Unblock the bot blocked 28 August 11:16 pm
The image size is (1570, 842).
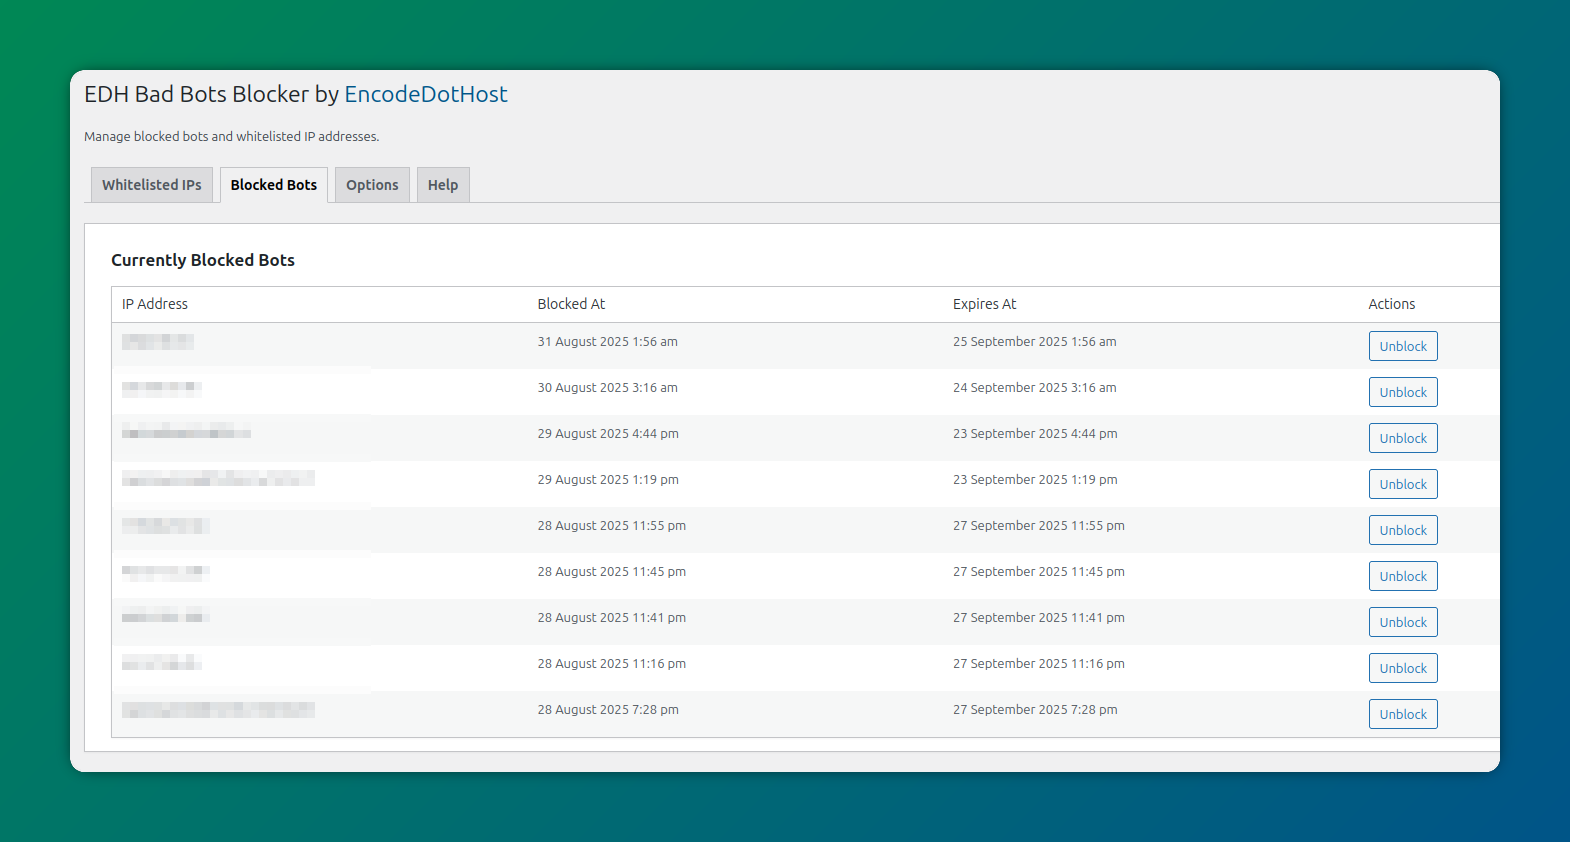pos(1403,668)
